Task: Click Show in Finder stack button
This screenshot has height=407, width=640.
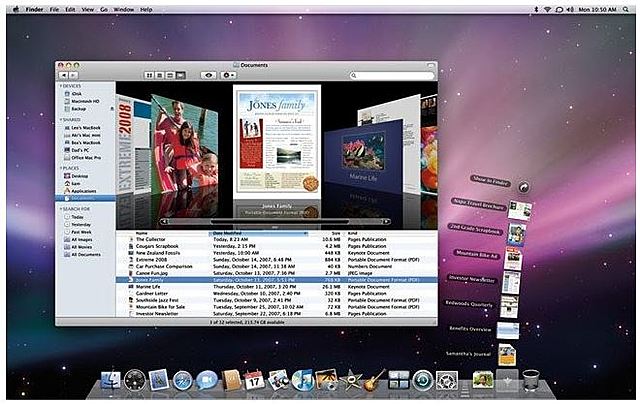Action: click(x=523, y=187)
